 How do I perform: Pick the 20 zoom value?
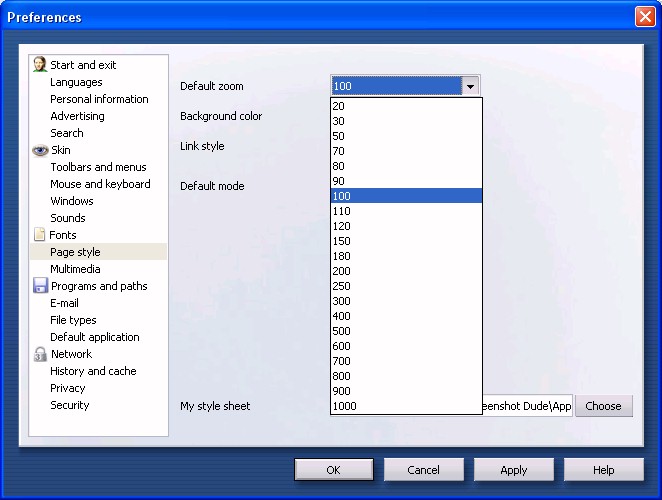(406, 106)
